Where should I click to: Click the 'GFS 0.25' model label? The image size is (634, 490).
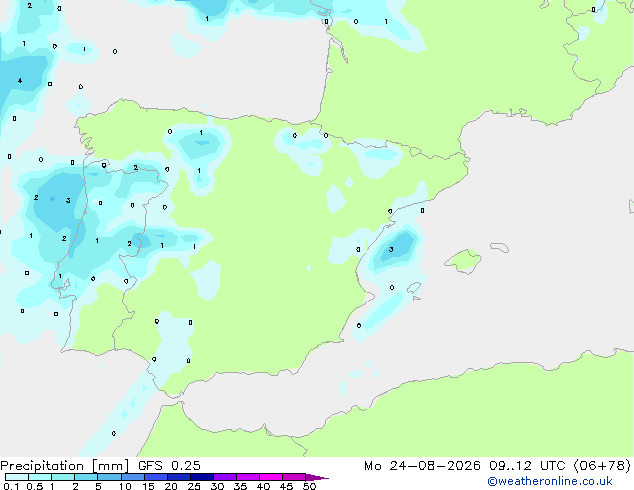(169, 466)
